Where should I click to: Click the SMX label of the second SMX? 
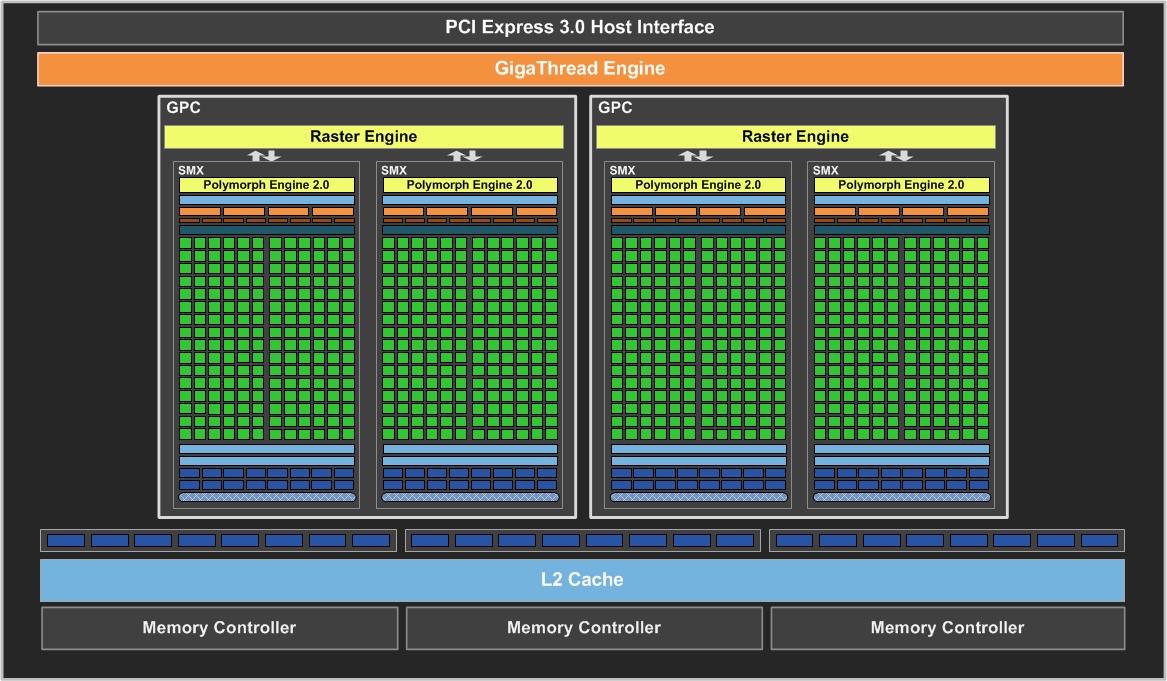click(394, 170)
